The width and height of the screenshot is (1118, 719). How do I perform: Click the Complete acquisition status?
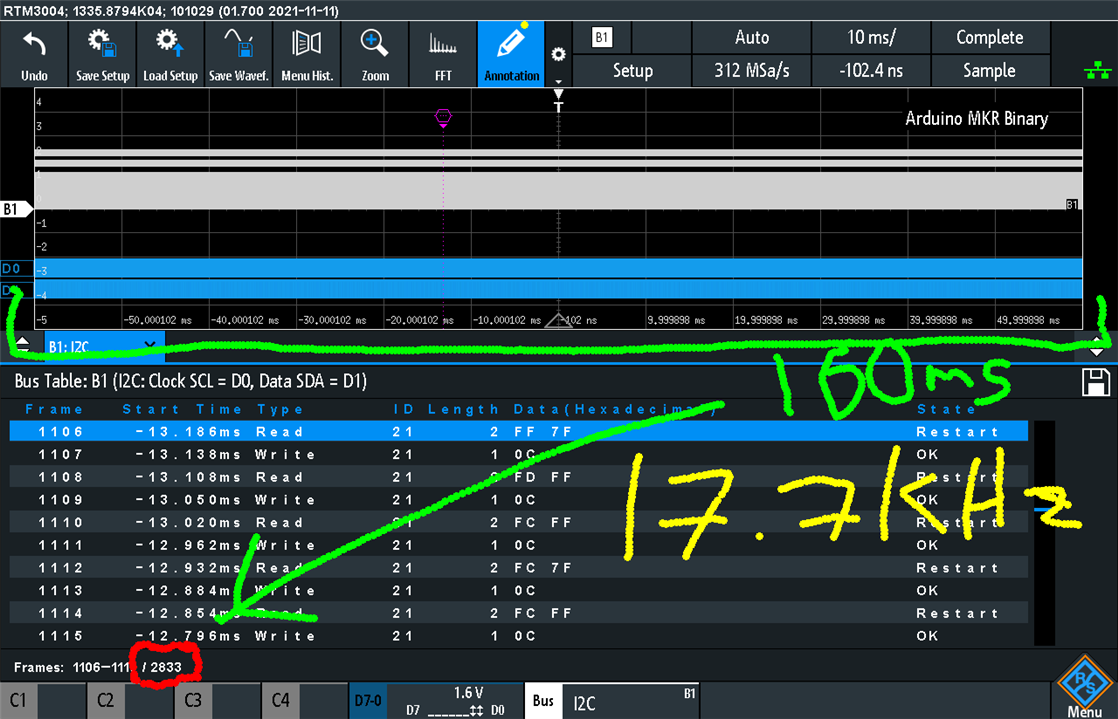click(990, 37)
